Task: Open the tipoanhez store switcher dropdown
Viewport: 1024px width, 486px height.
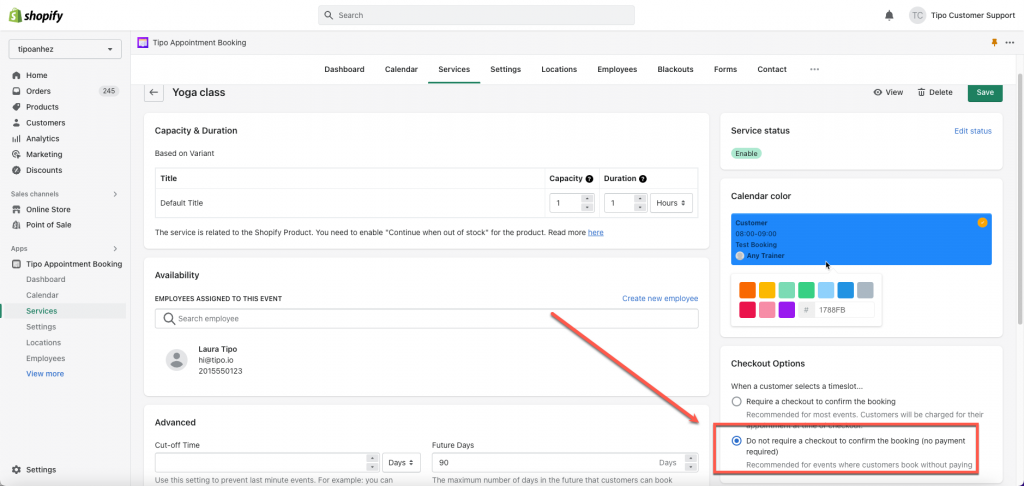Action: pyautogui.click(x=65, y=50)
